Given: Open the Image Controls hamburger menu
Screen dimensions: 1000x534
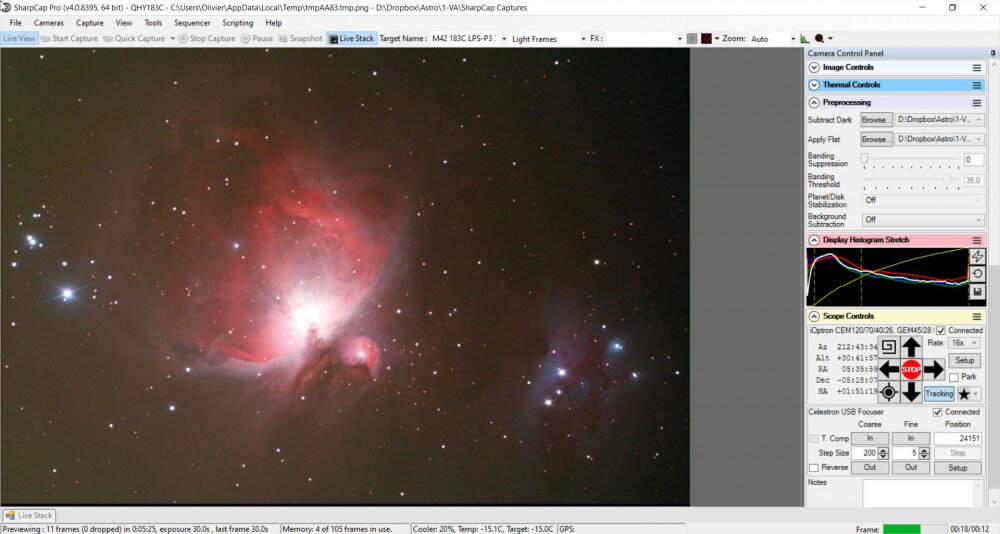Looking at the screenshot, I should 976,68.
